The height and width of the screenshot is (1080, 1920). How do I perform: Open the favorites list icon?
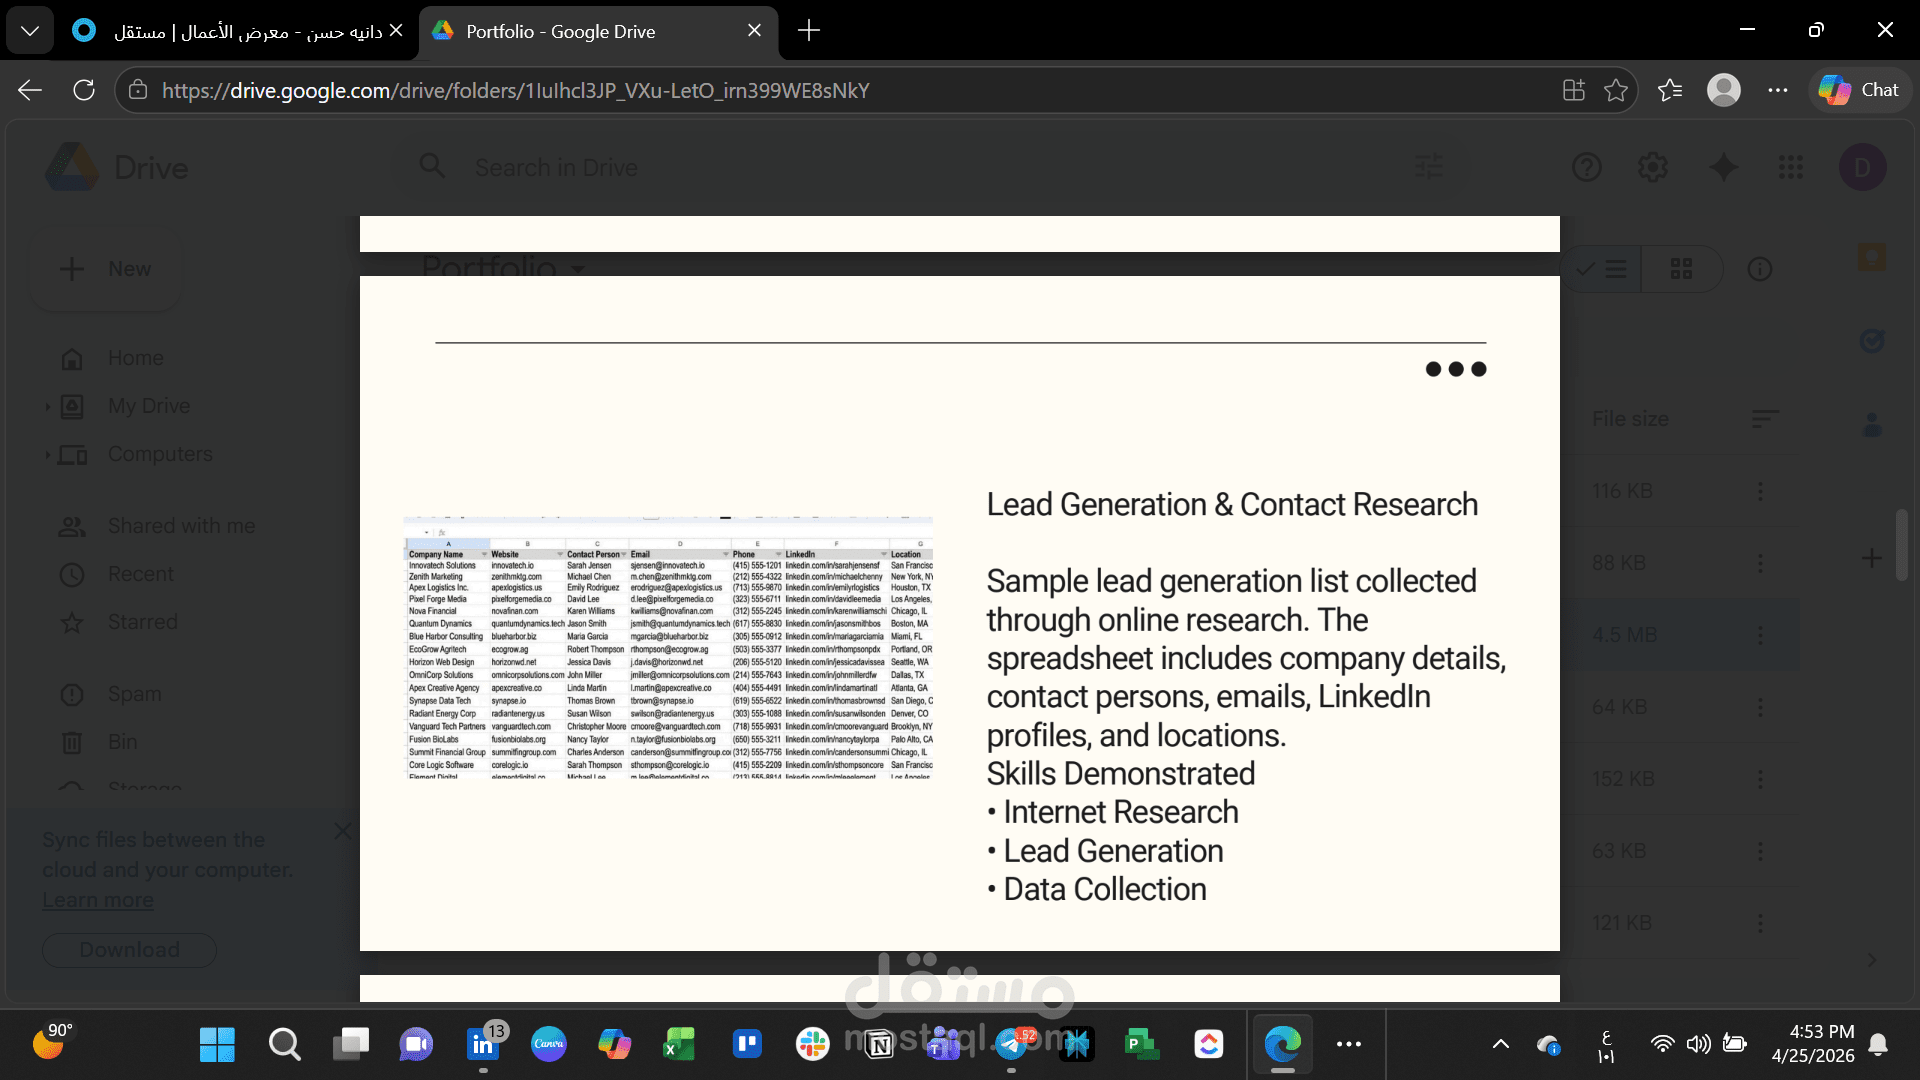[1670, 90]
